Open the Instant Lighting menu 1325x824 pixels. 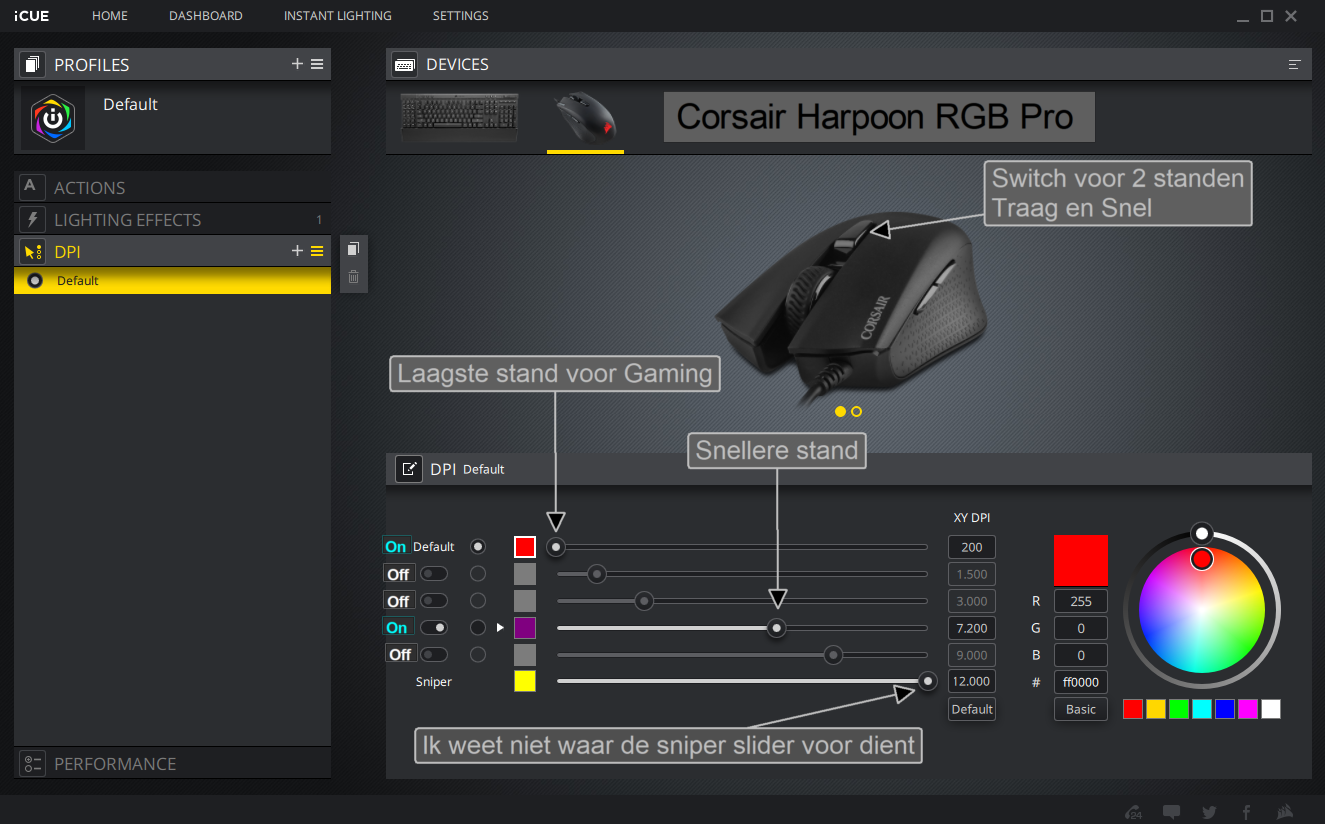click(338, 16)
